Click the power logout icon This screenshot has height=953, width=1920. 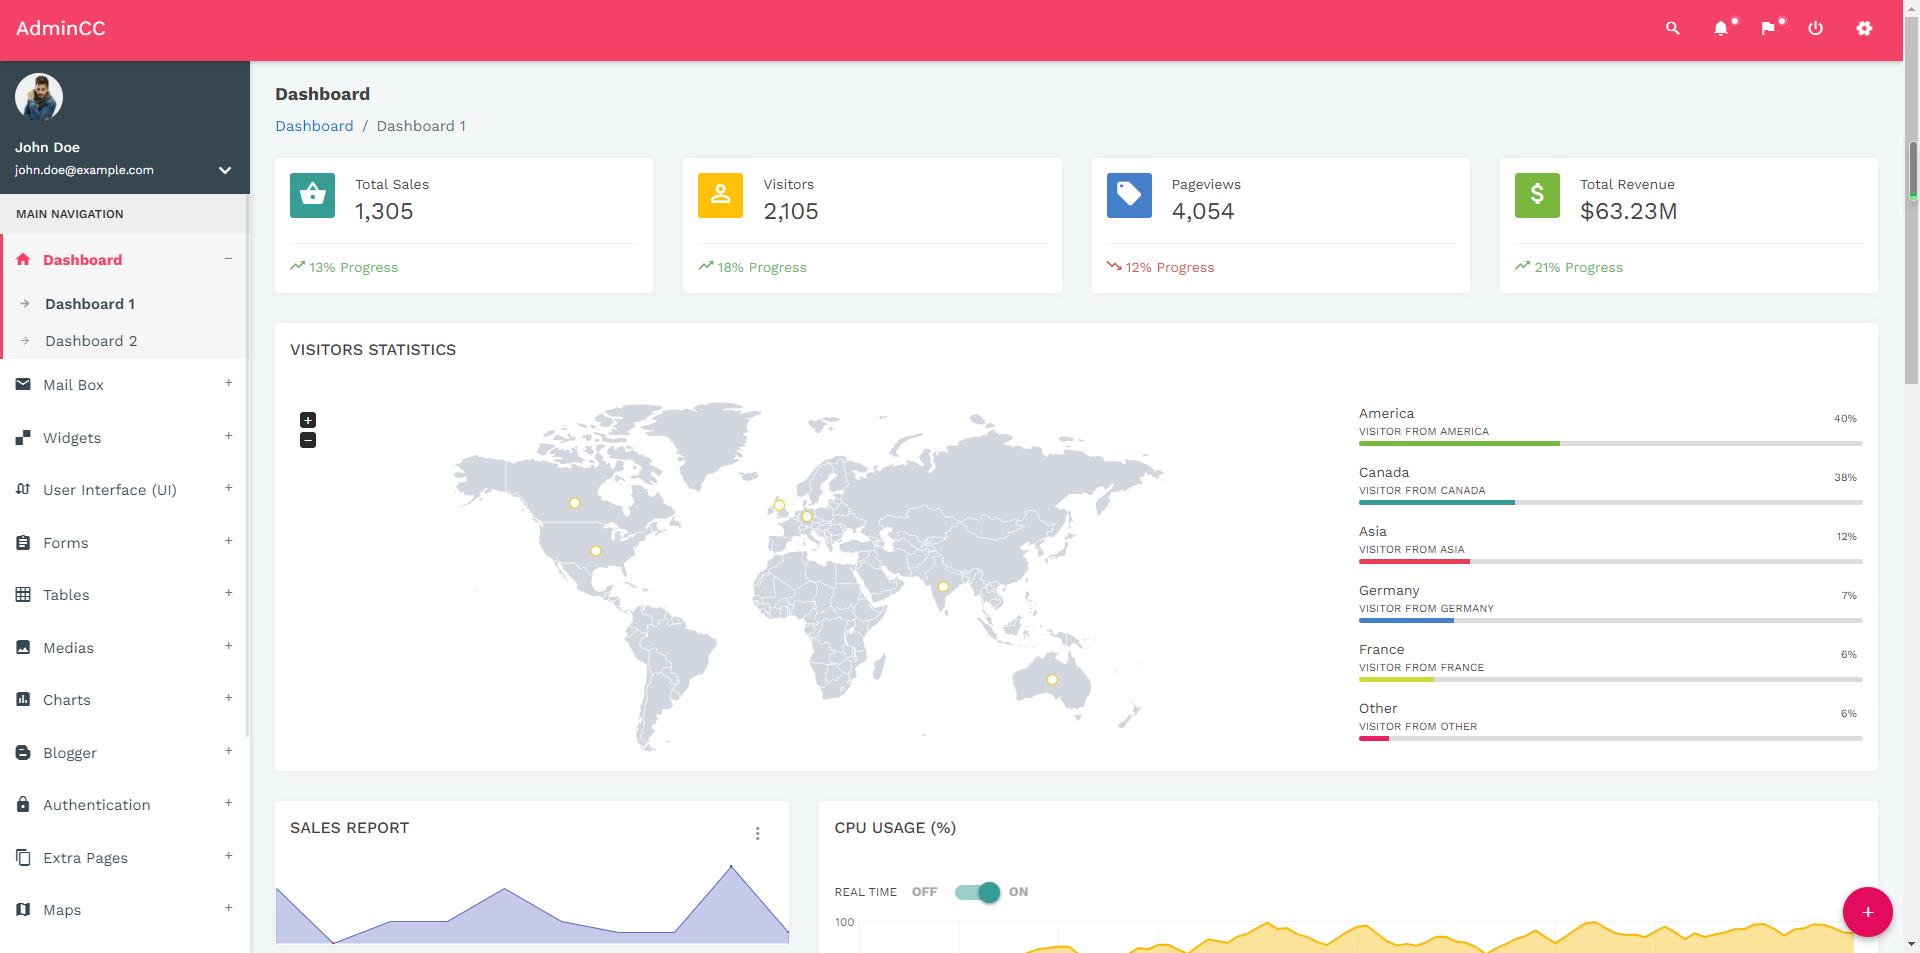(x=1815, y=29)
